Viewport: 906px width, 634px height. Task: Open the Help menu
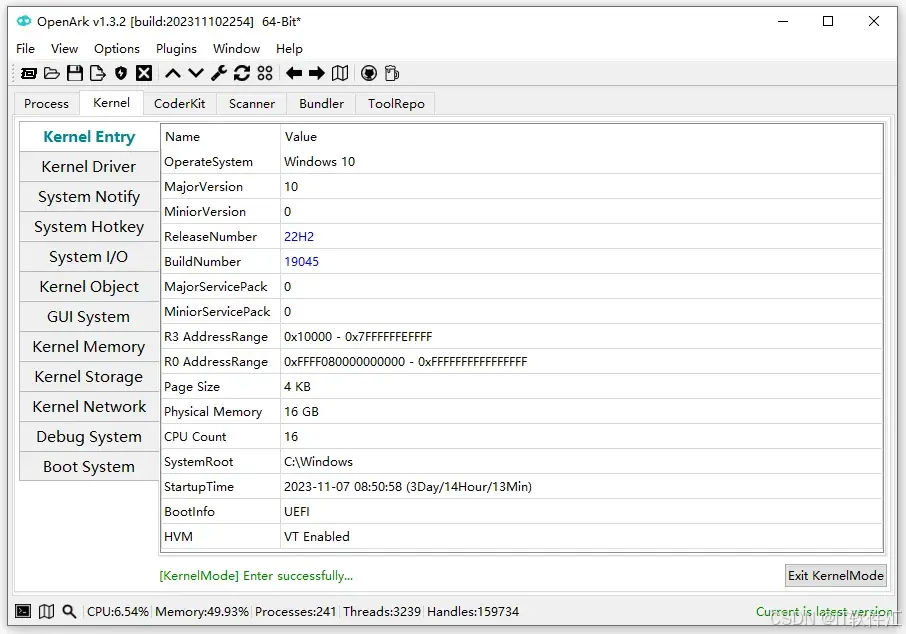[289, 49]
